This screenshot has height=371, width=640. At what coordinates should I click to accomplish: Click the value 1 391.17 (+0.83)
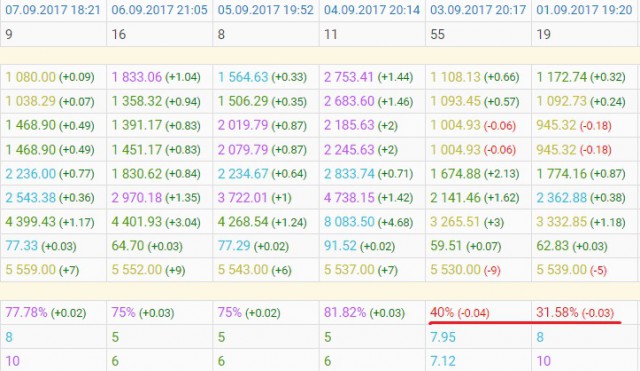point(156,125)
